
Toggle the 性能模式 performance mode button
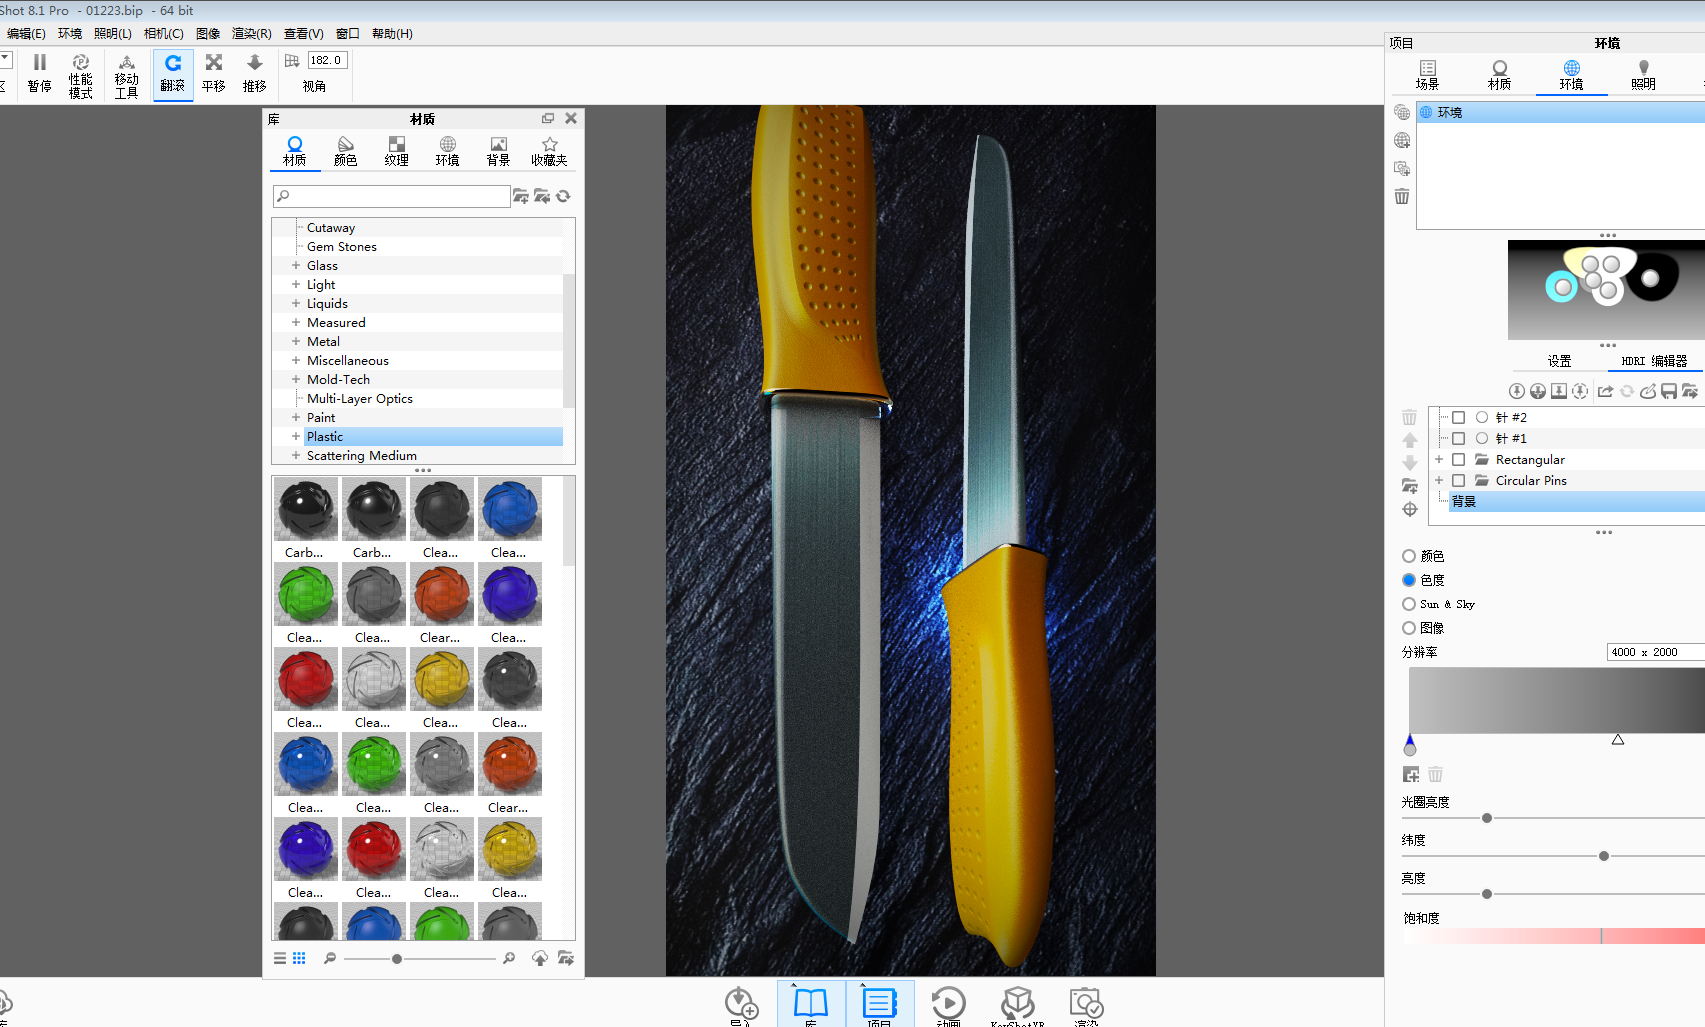(81, 74)
